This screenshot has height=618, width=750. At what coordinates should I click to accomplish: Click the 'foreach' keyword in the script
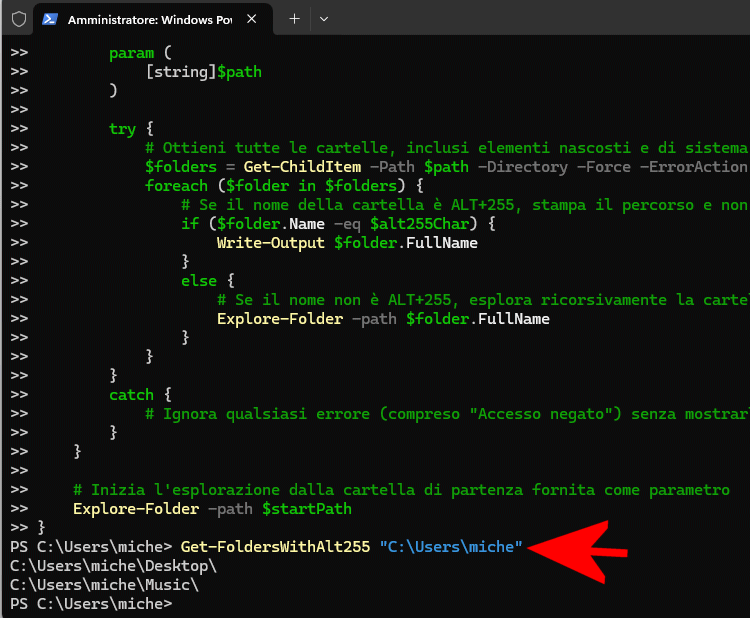pos(176,186)
